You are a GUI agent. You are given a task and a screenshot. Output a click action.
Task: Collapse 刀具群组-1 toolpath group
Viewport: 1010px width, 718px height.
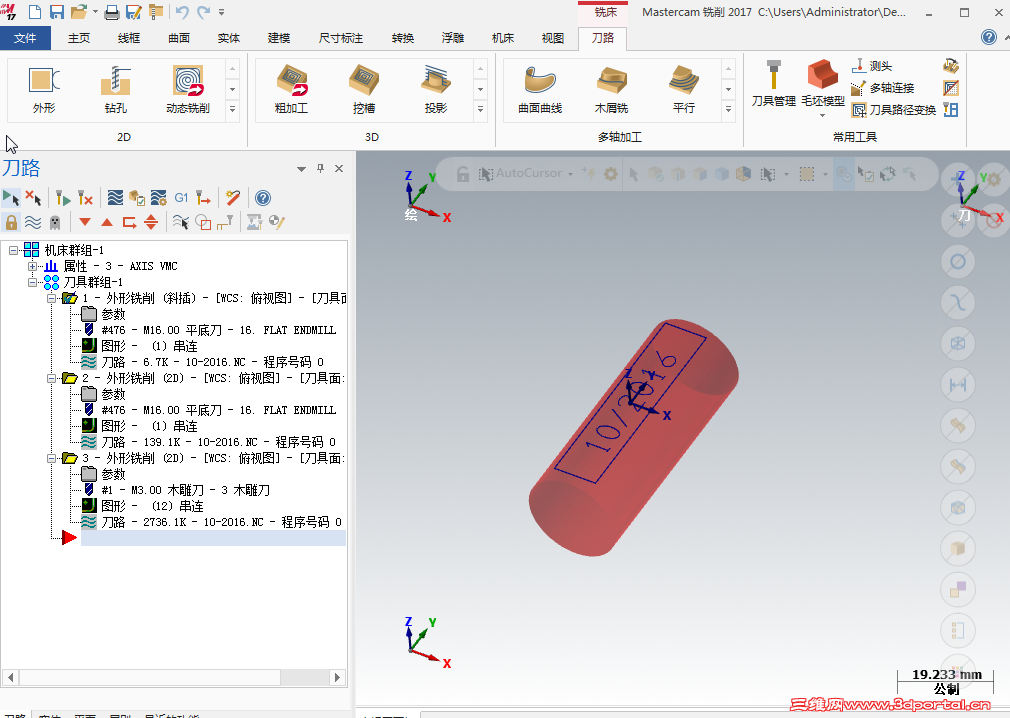point(32,282)
